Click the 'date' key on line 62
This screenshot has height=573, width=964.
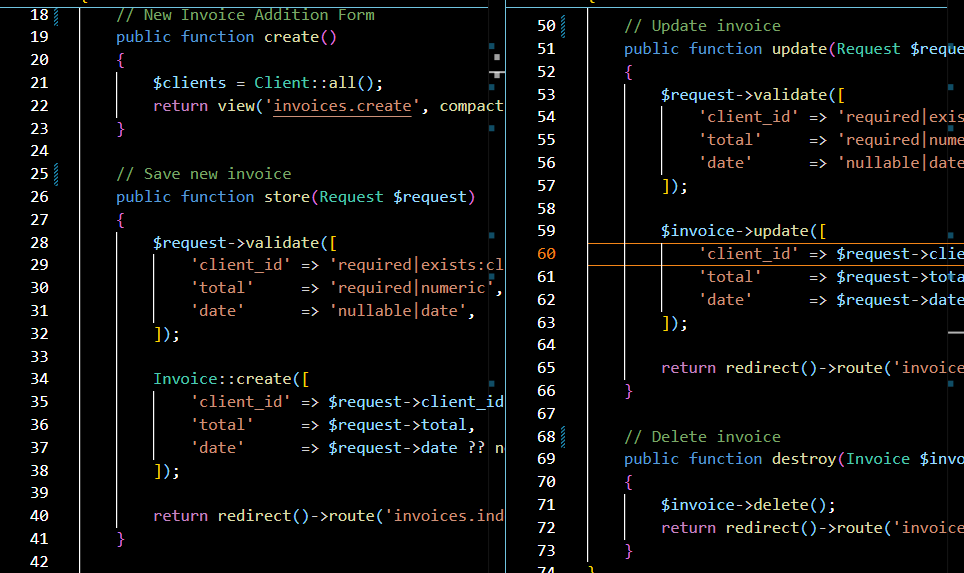point(725,300)
